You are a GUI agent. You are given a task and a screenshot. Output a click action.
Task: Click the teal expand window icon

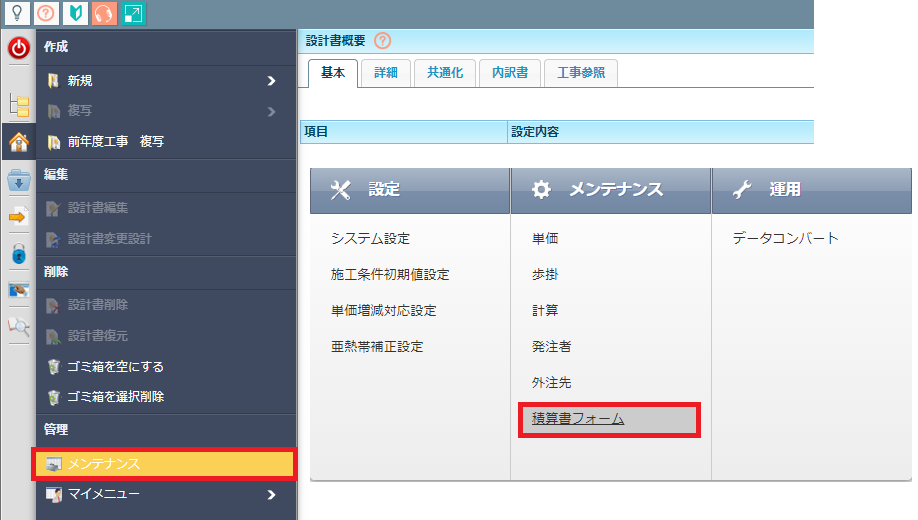[133, 13]
